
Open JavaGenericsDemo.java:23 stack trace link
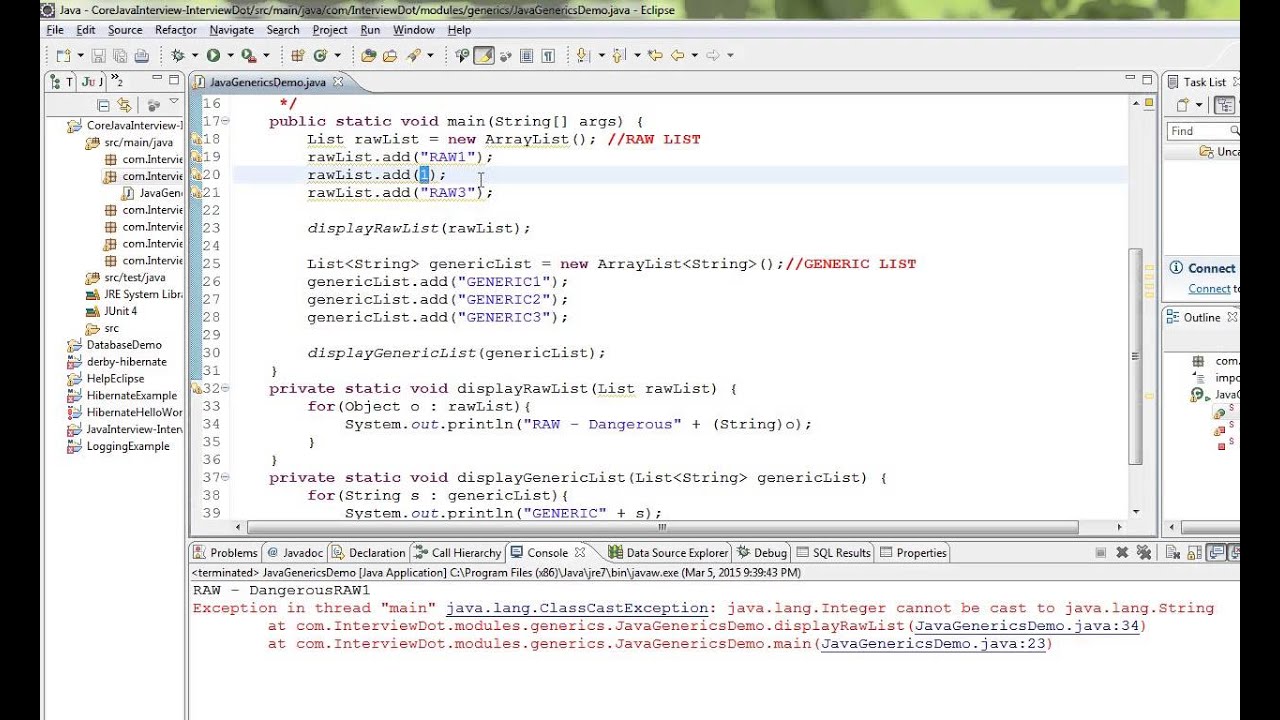coord(933,644)
